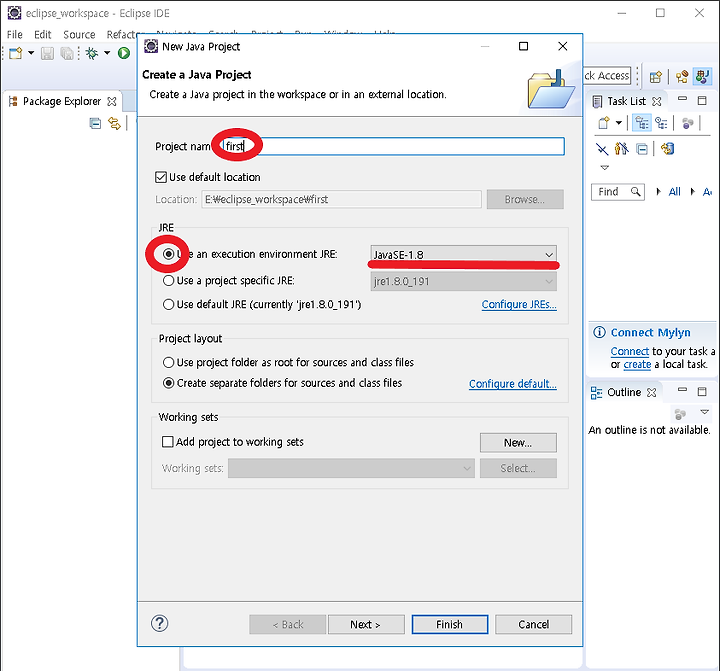Click the create local task link
This screenshot has height=671, width=720.
click(637, 365)
